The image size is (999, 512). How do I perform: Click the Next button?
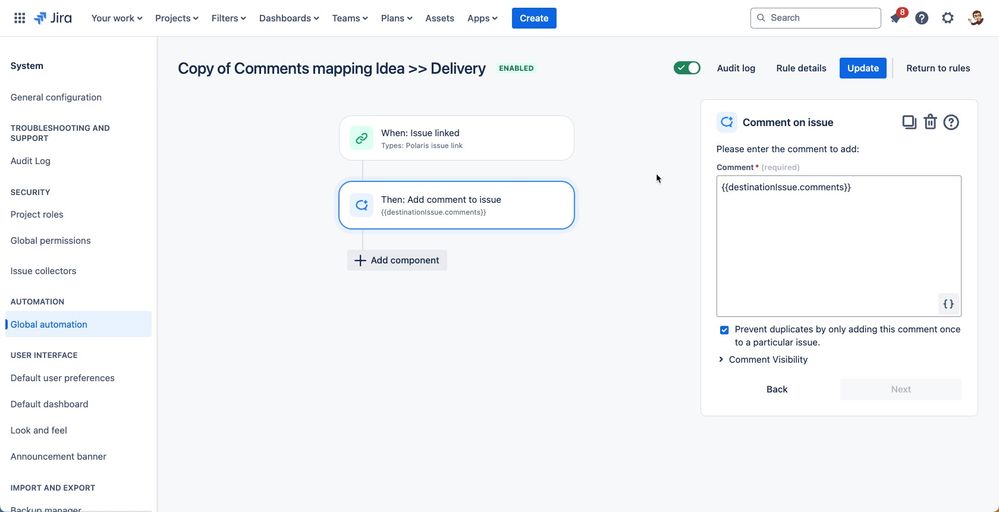coord(901,389)
